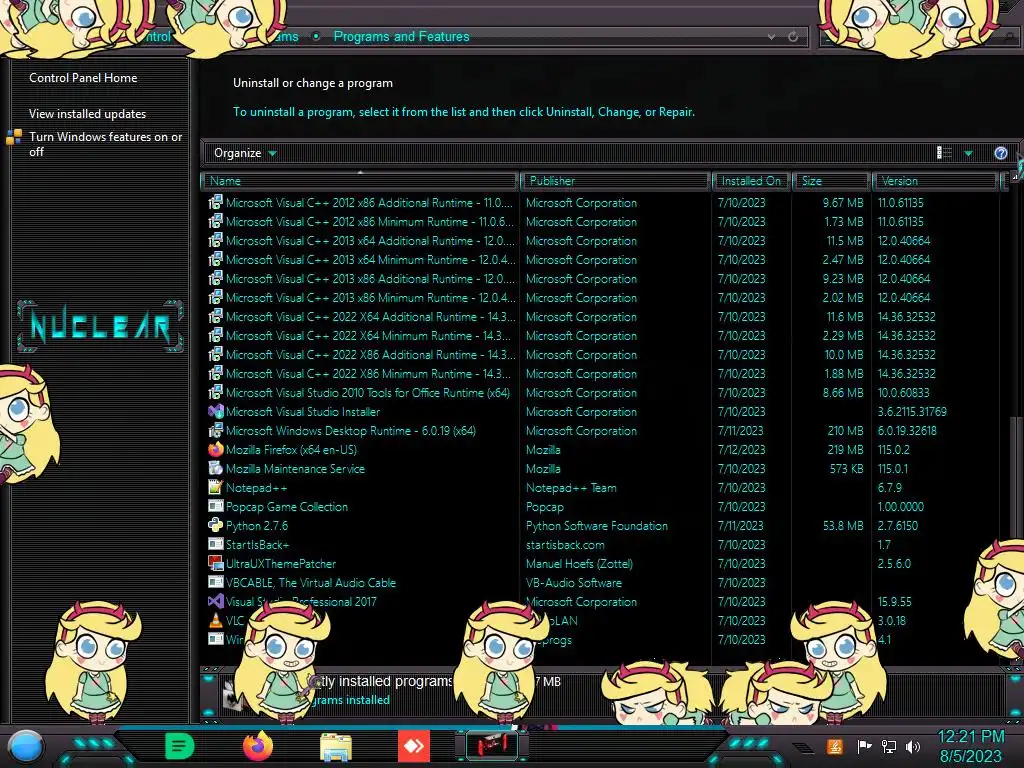1024x768 pixels.
Task: Click the 53.8 MB size cell
Action: click(842, 526)
